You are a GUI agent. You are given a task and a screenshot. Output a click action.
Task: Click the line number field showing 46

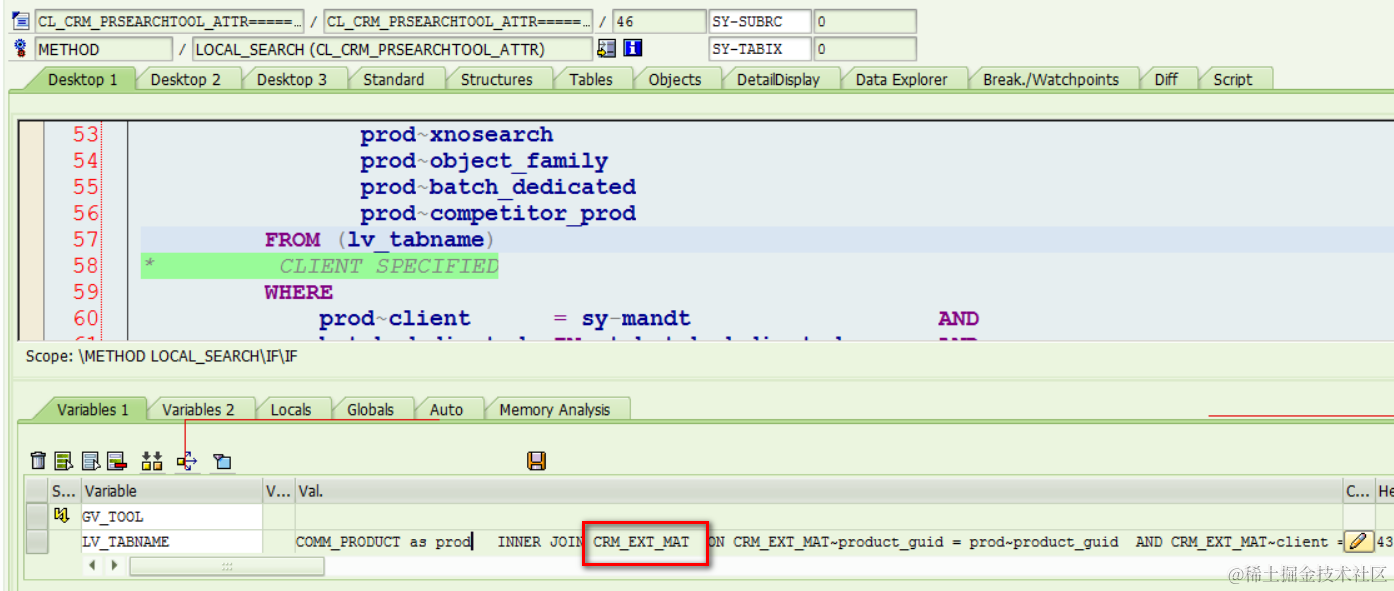[x=658, y=21]
